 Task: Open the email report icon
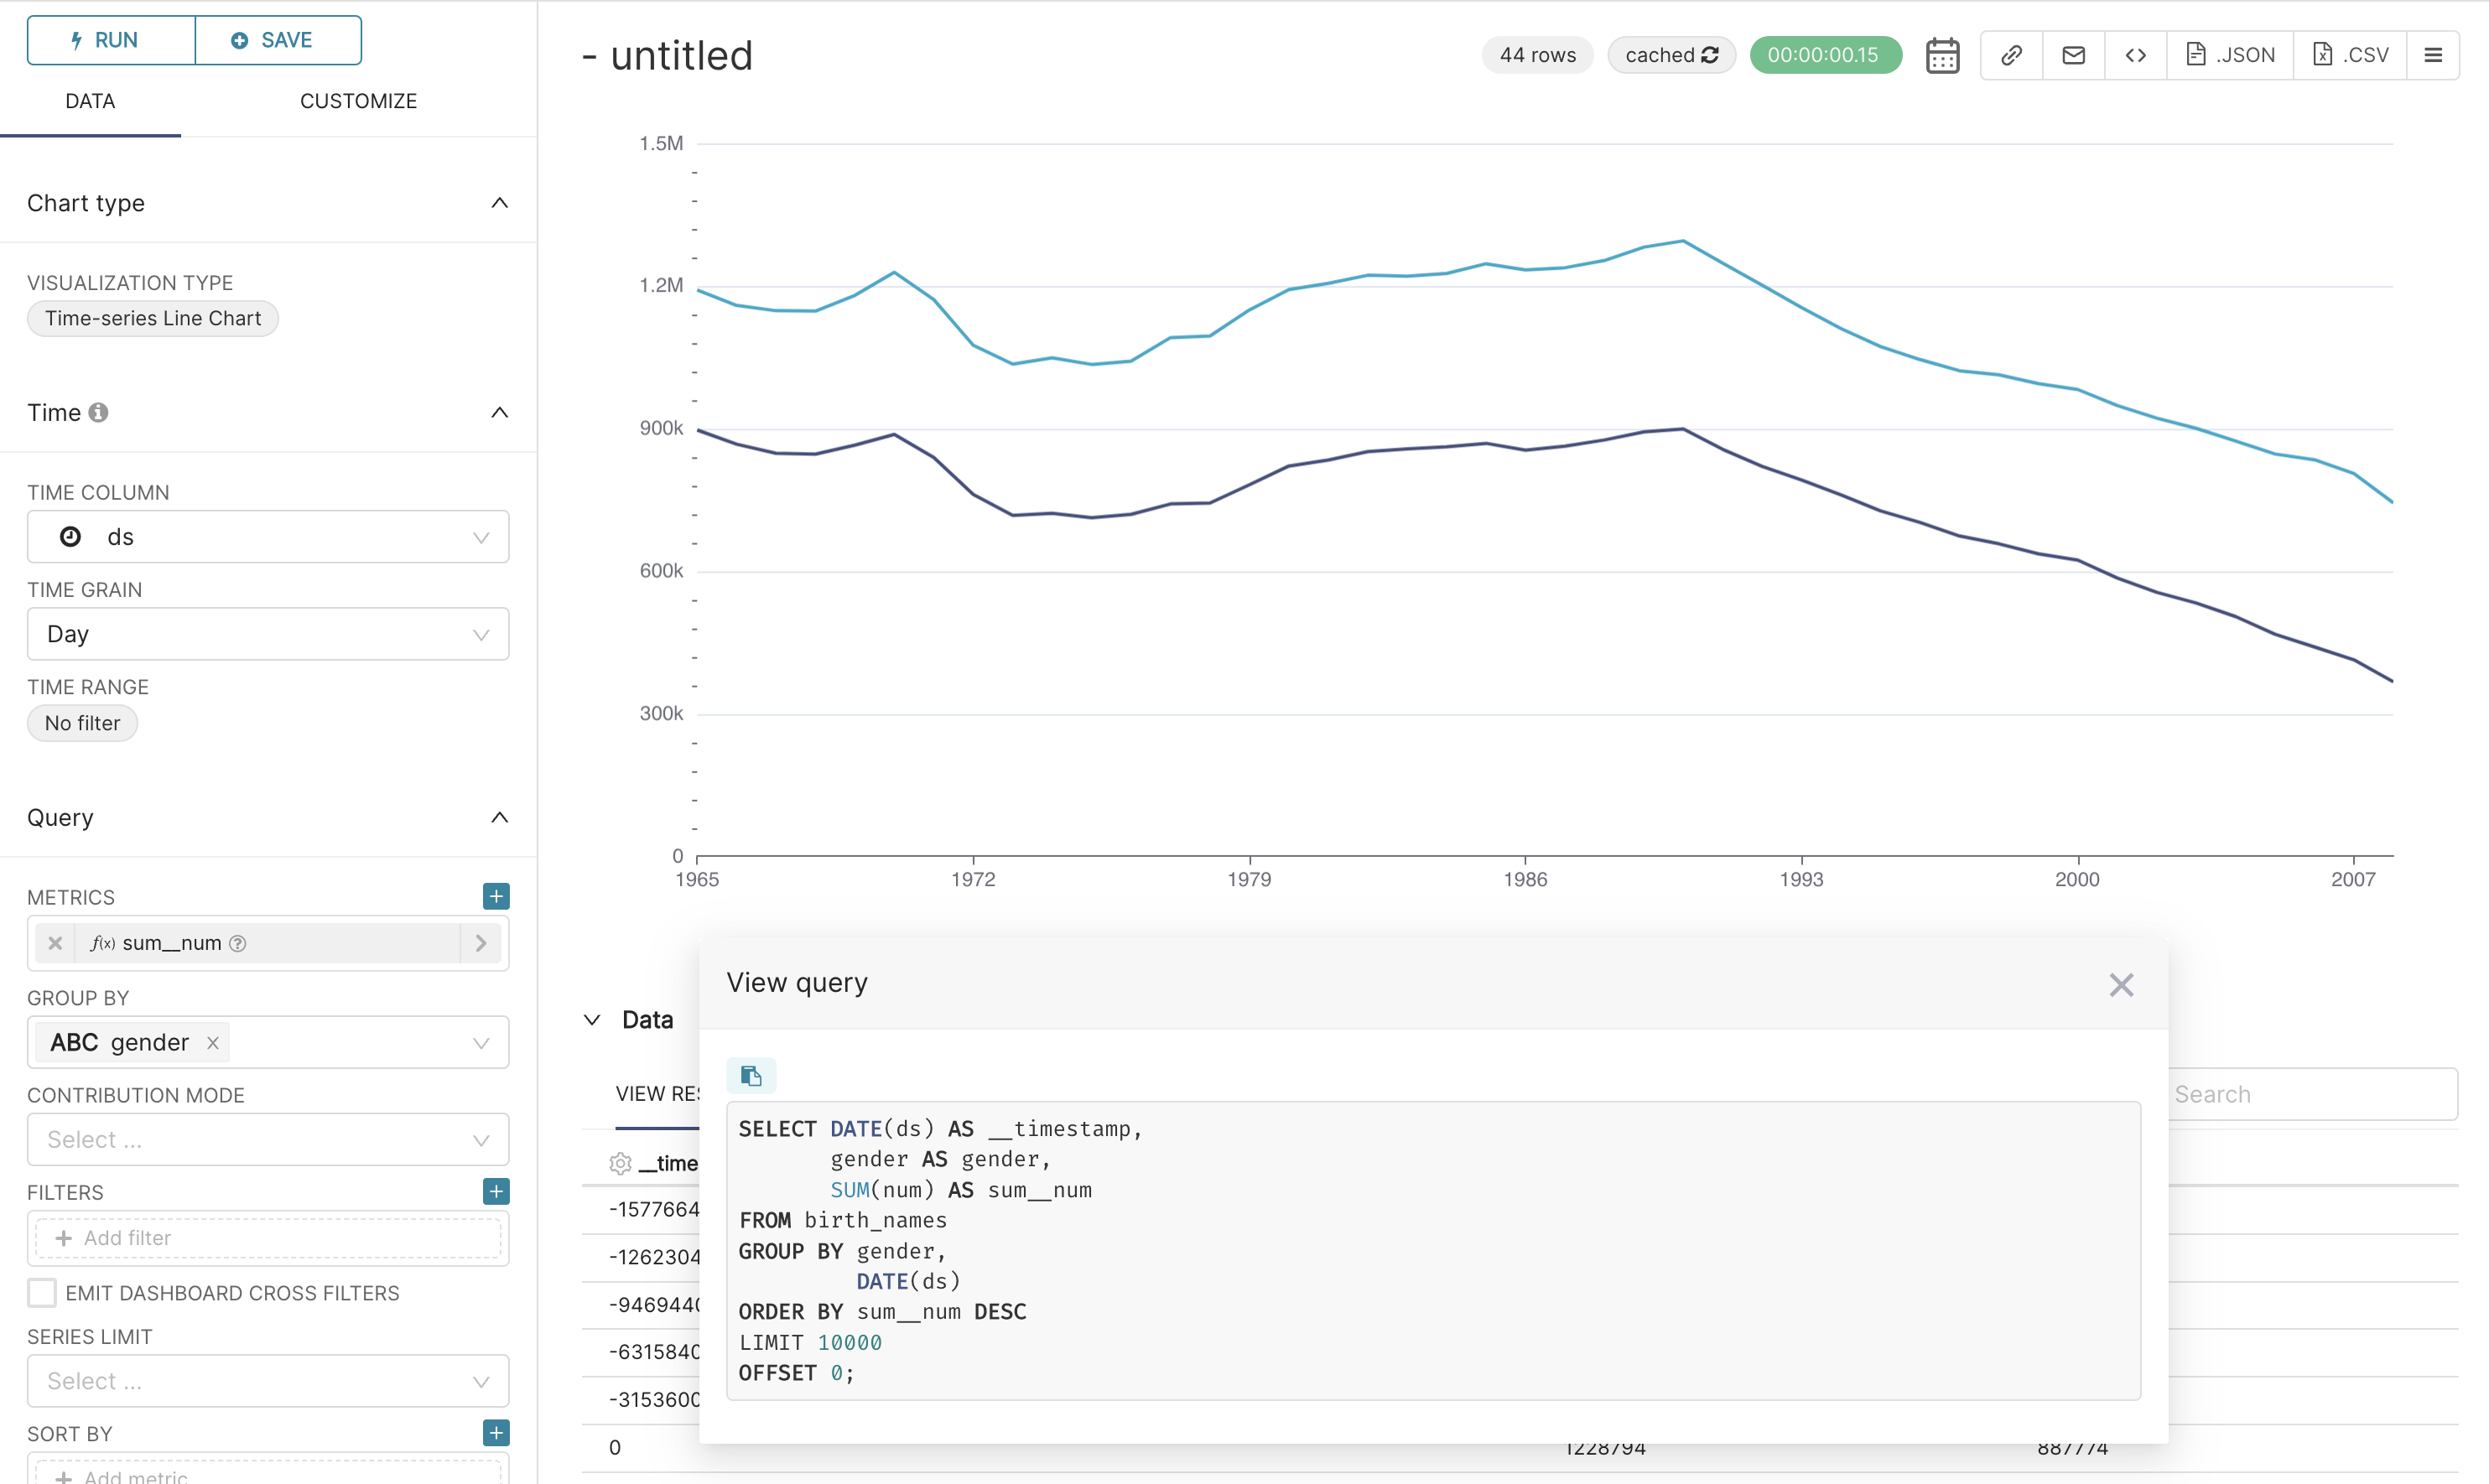pos(2073,55)
